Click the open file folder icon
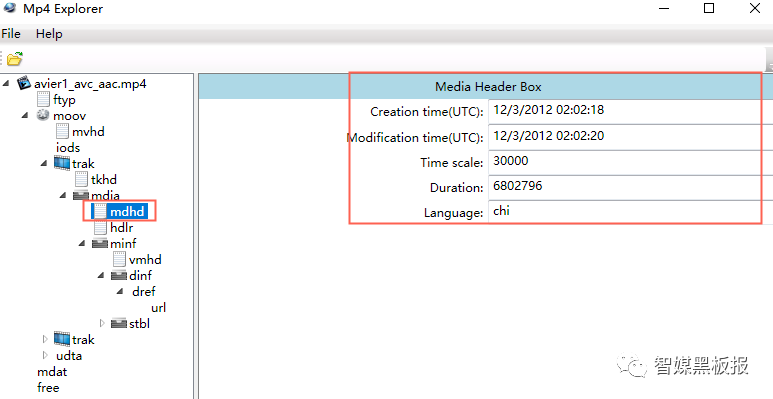The image size is (773, 399). coord(15,58)
